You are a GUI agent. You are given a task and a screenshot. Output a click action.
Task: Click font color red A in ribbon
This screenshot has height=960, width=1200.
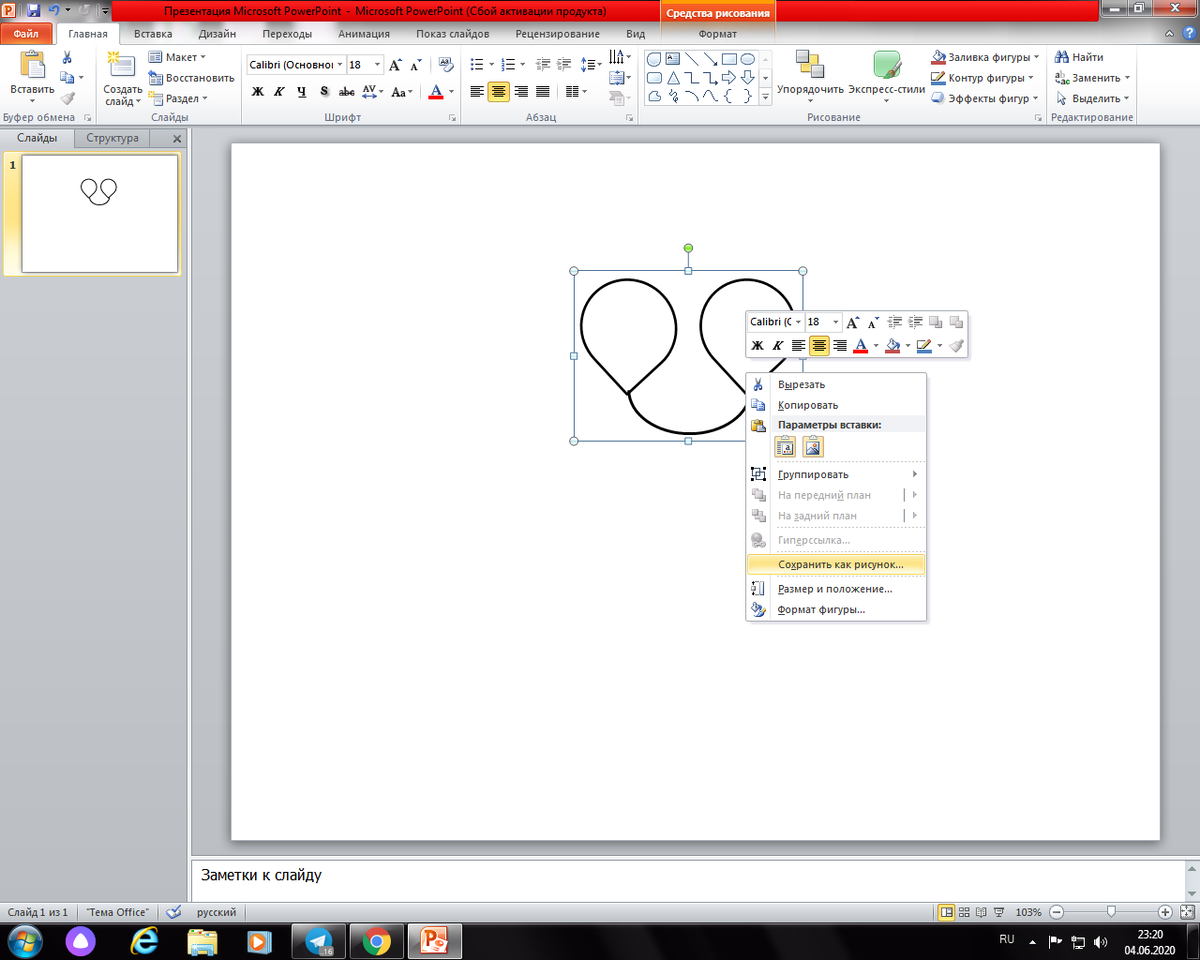point(436,91)
